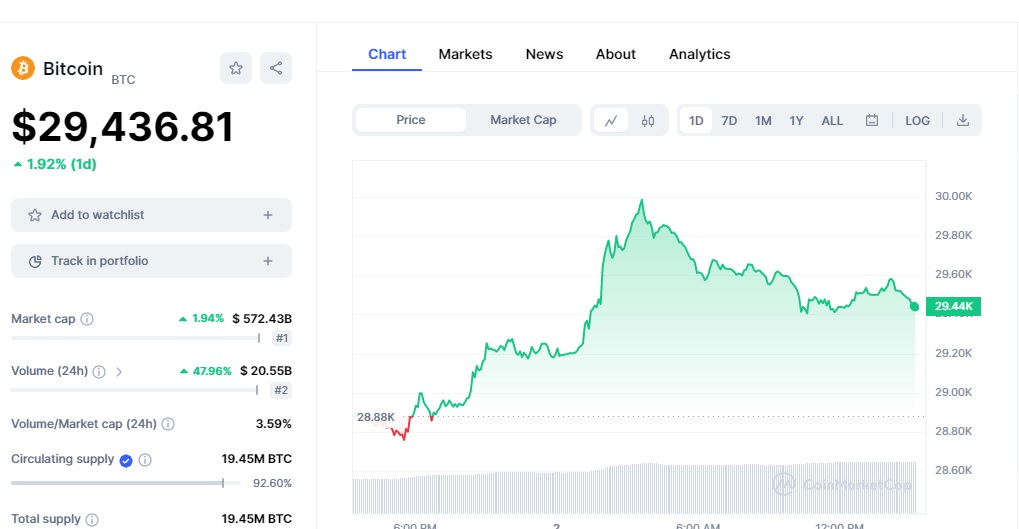The width and height of the screenshot is (1019, 529).
Task: Select the Price chart toggle
Action: pyautogui.click(x=411, y=120)
